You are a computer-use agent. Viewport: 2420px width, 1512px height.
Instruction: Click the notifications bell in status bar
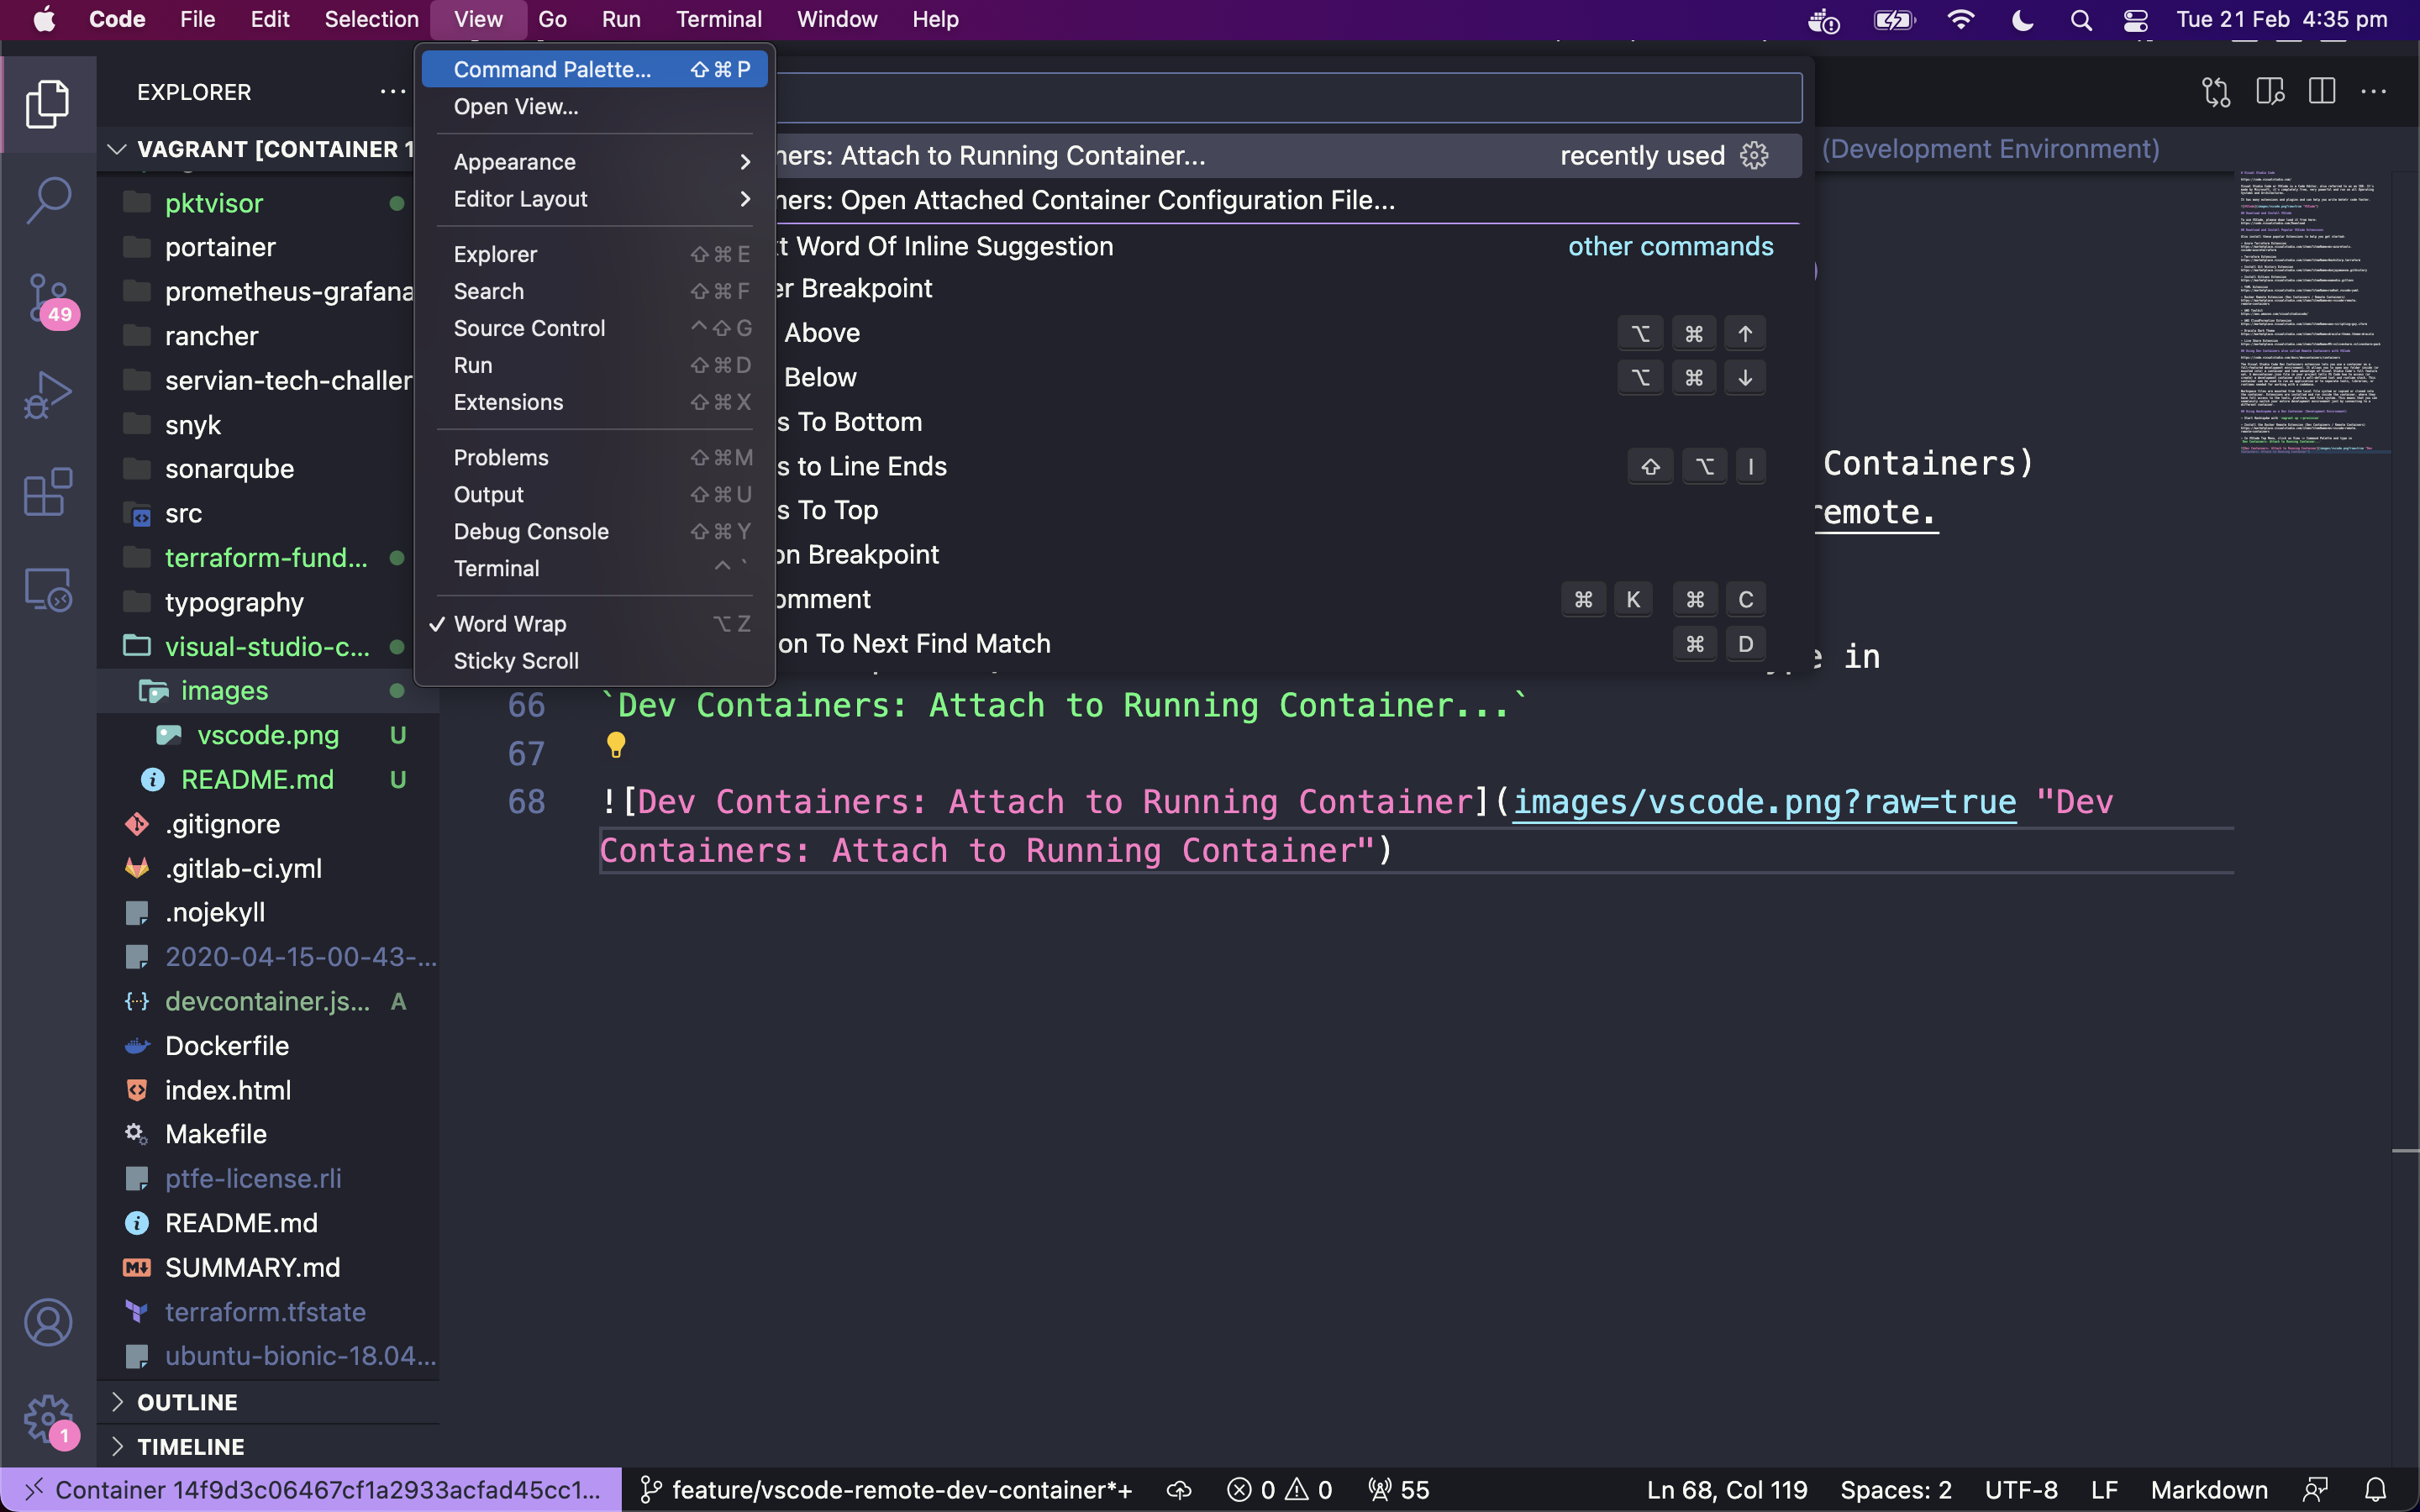(x=2376, y=1490)
